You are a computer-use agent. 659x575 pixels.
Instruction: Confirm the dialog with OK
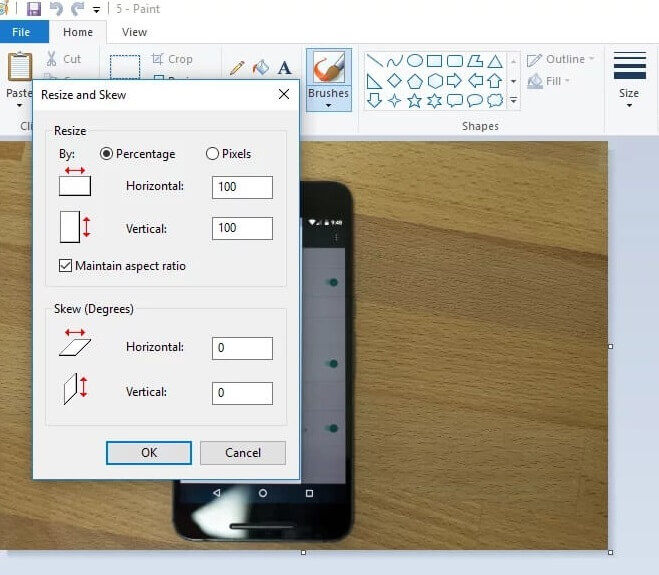click(x=149, y=453)
